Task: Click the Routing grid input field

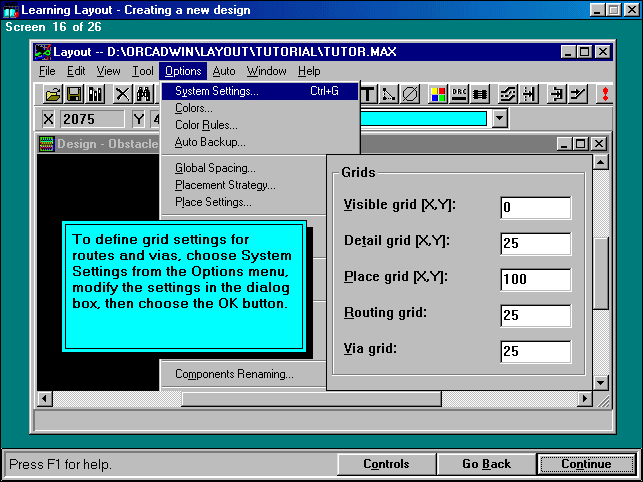Action: pyautogui.click(x=535, y=316)
